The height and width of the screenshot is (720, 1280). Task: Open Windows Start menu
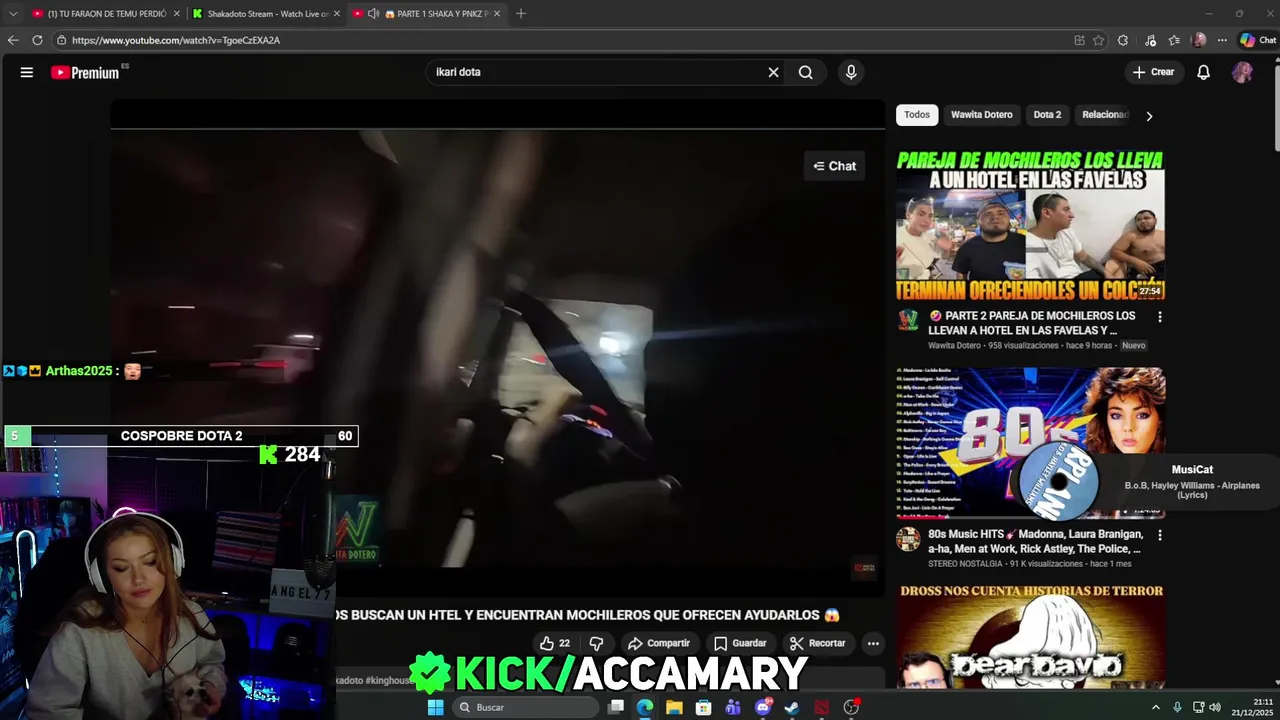tap(436, 707)
